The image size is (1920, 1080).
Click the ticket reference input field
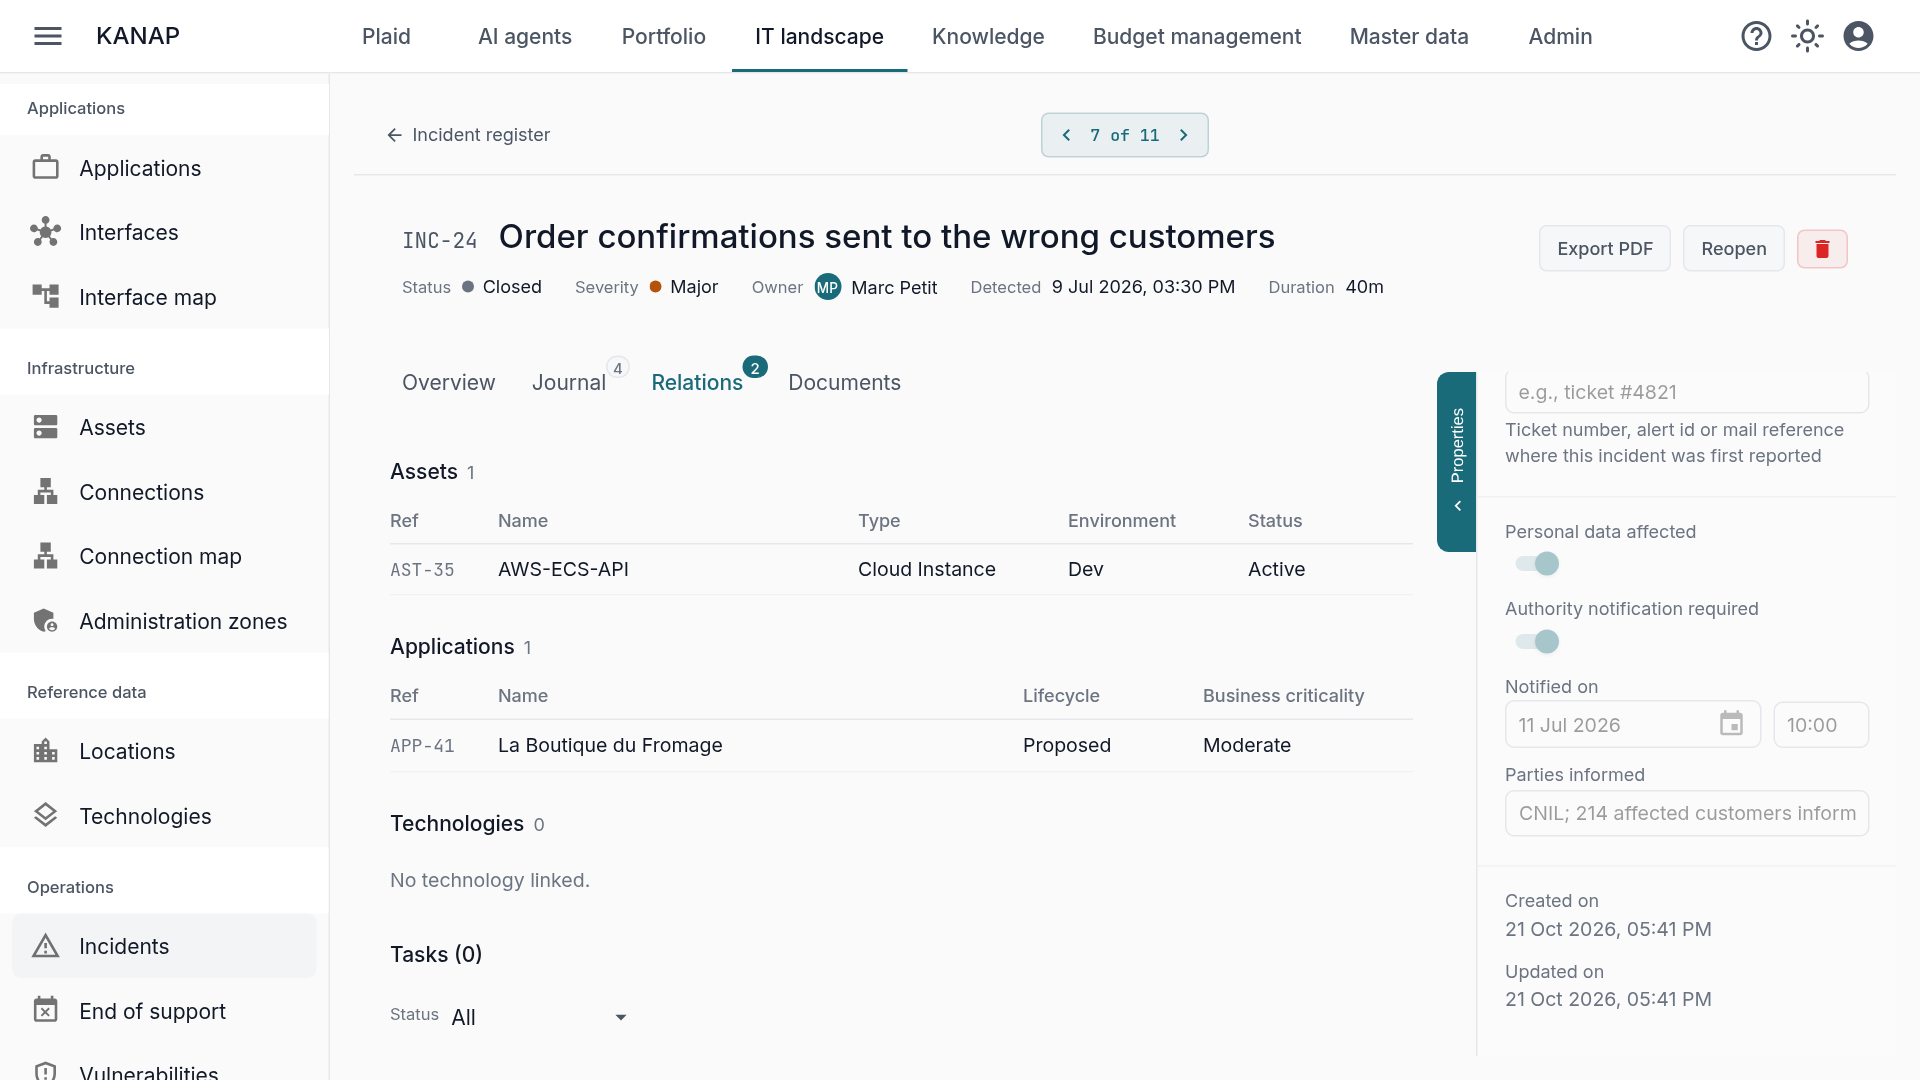click(1687, 392)
